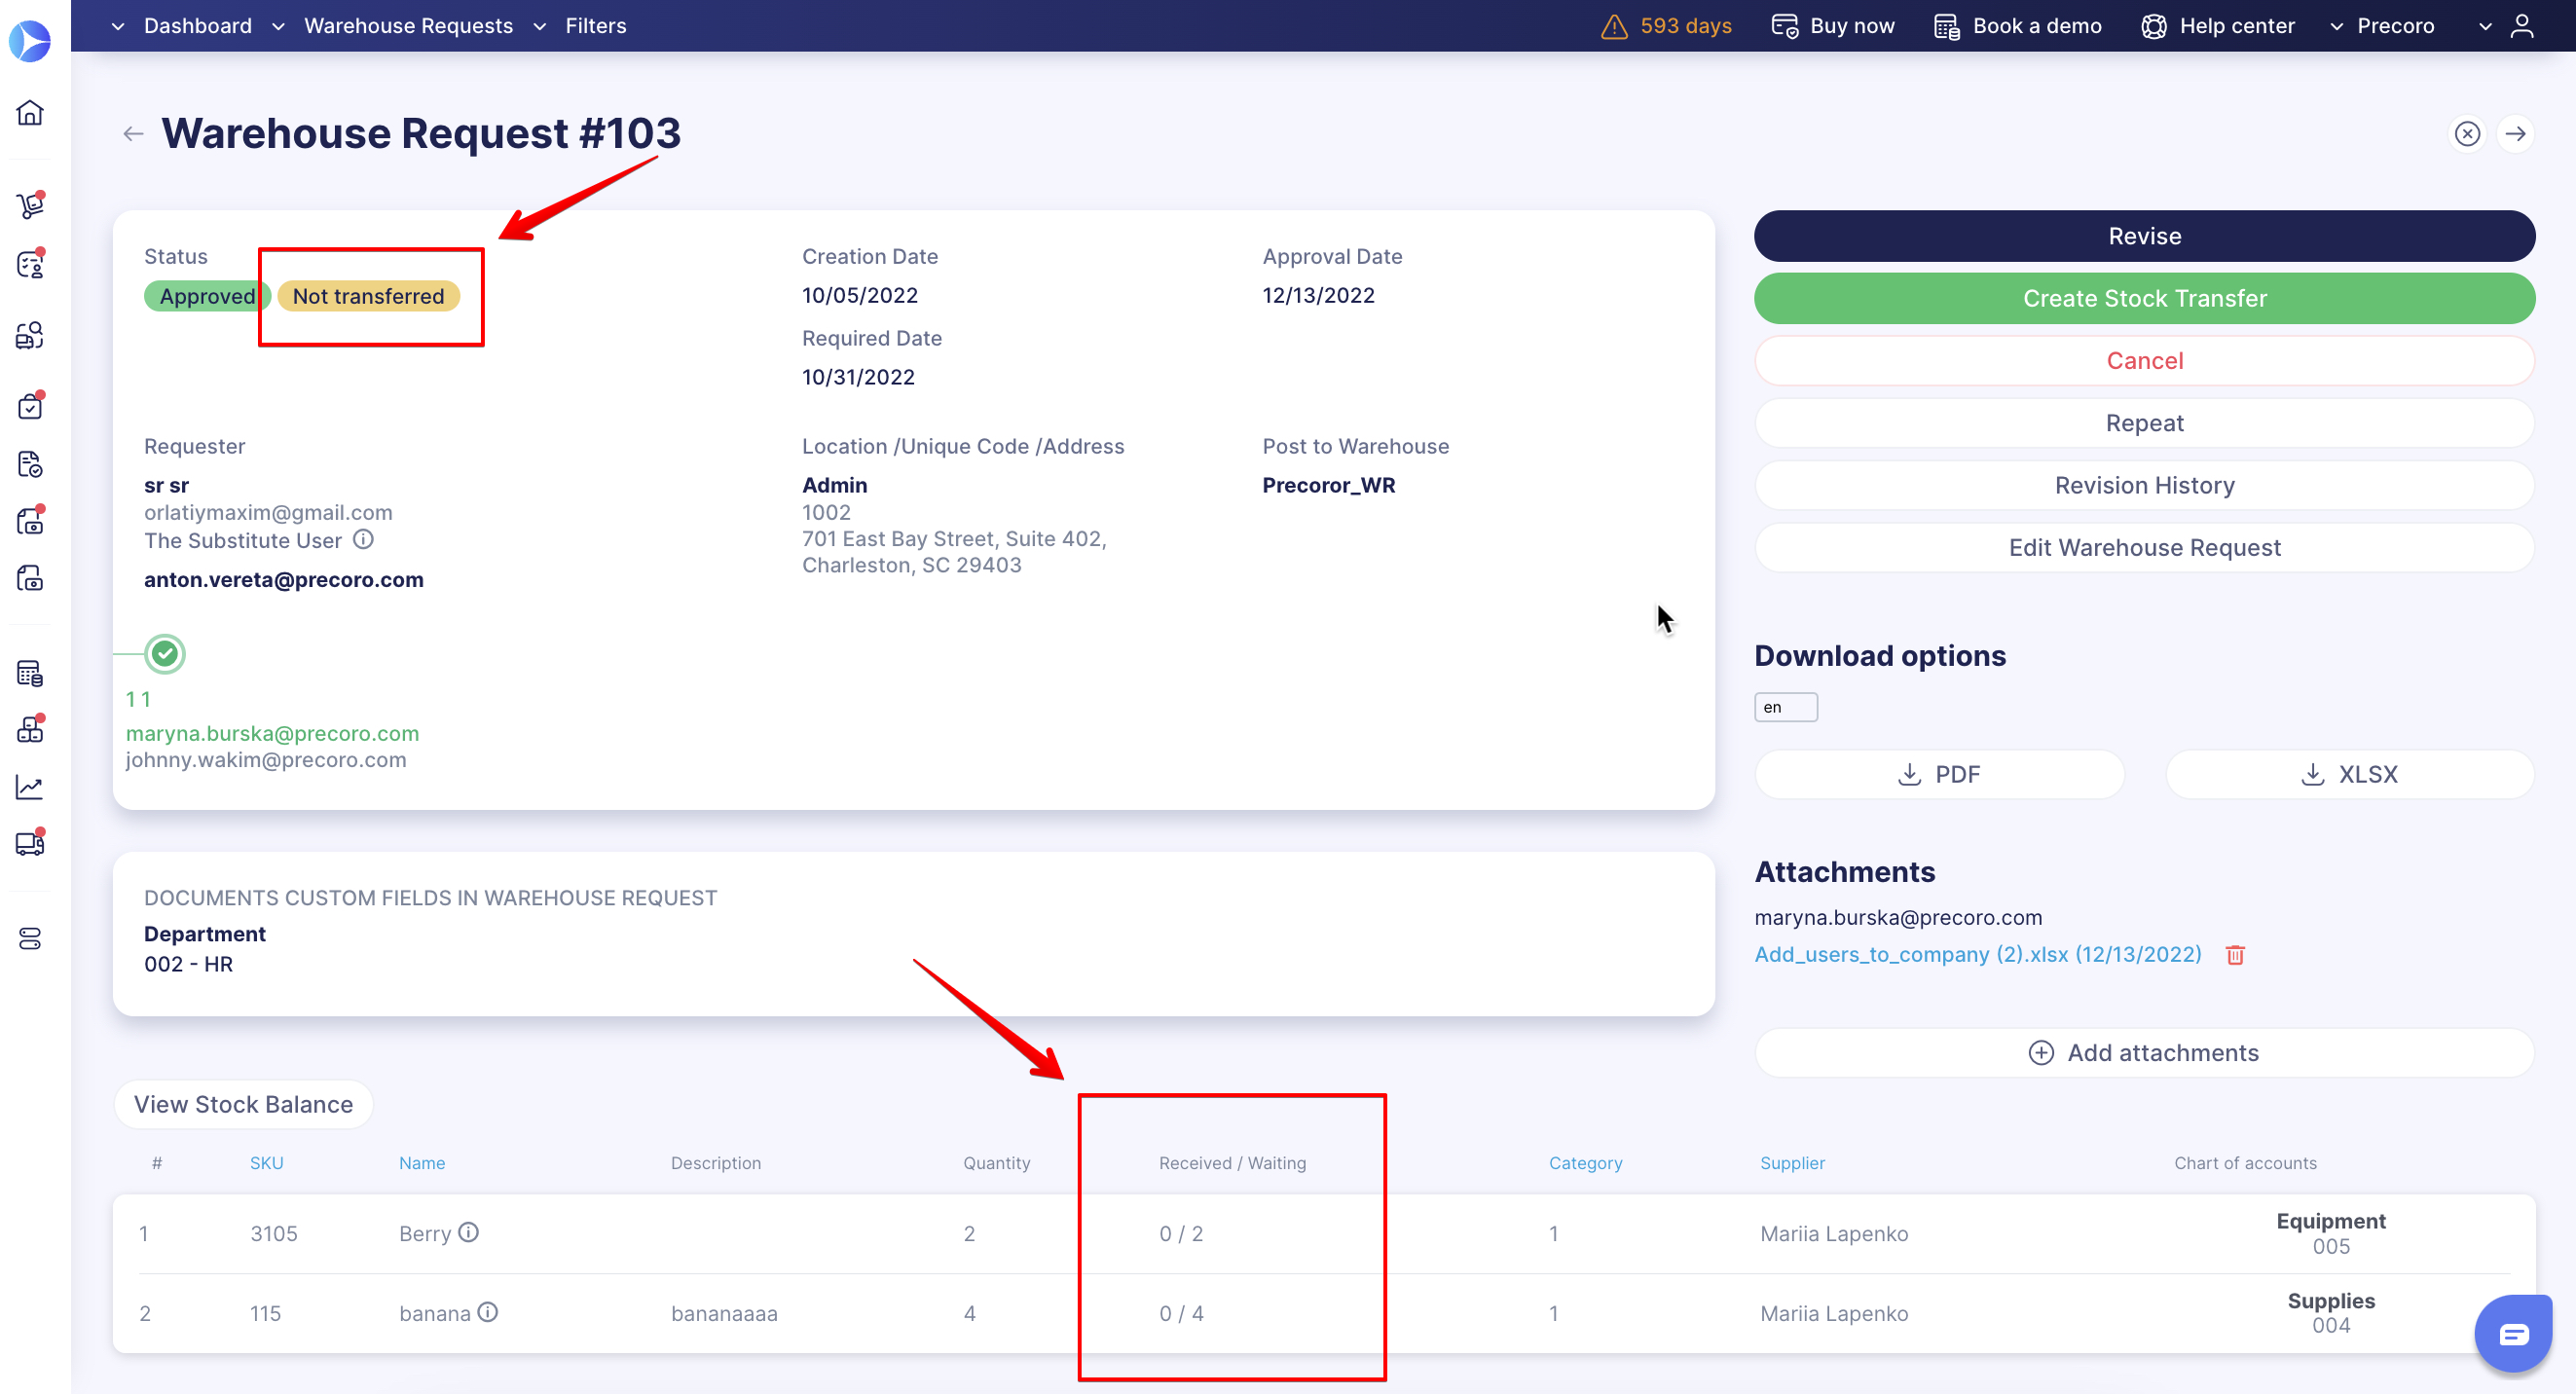Open the truck with magnifier sidebar icon
The height and width of the screenshot is (1394, 2576).
coord(30,335)
